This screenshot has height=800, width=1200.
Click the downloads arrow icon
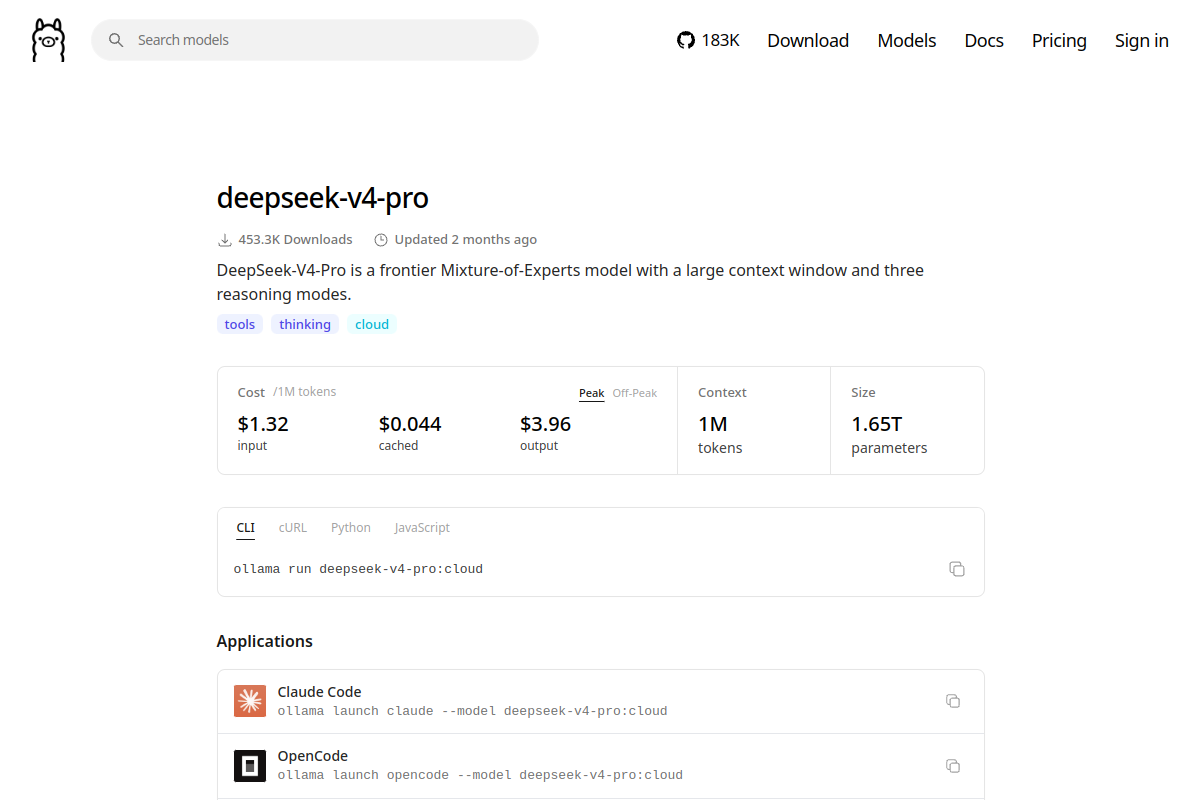click(224, 240)
